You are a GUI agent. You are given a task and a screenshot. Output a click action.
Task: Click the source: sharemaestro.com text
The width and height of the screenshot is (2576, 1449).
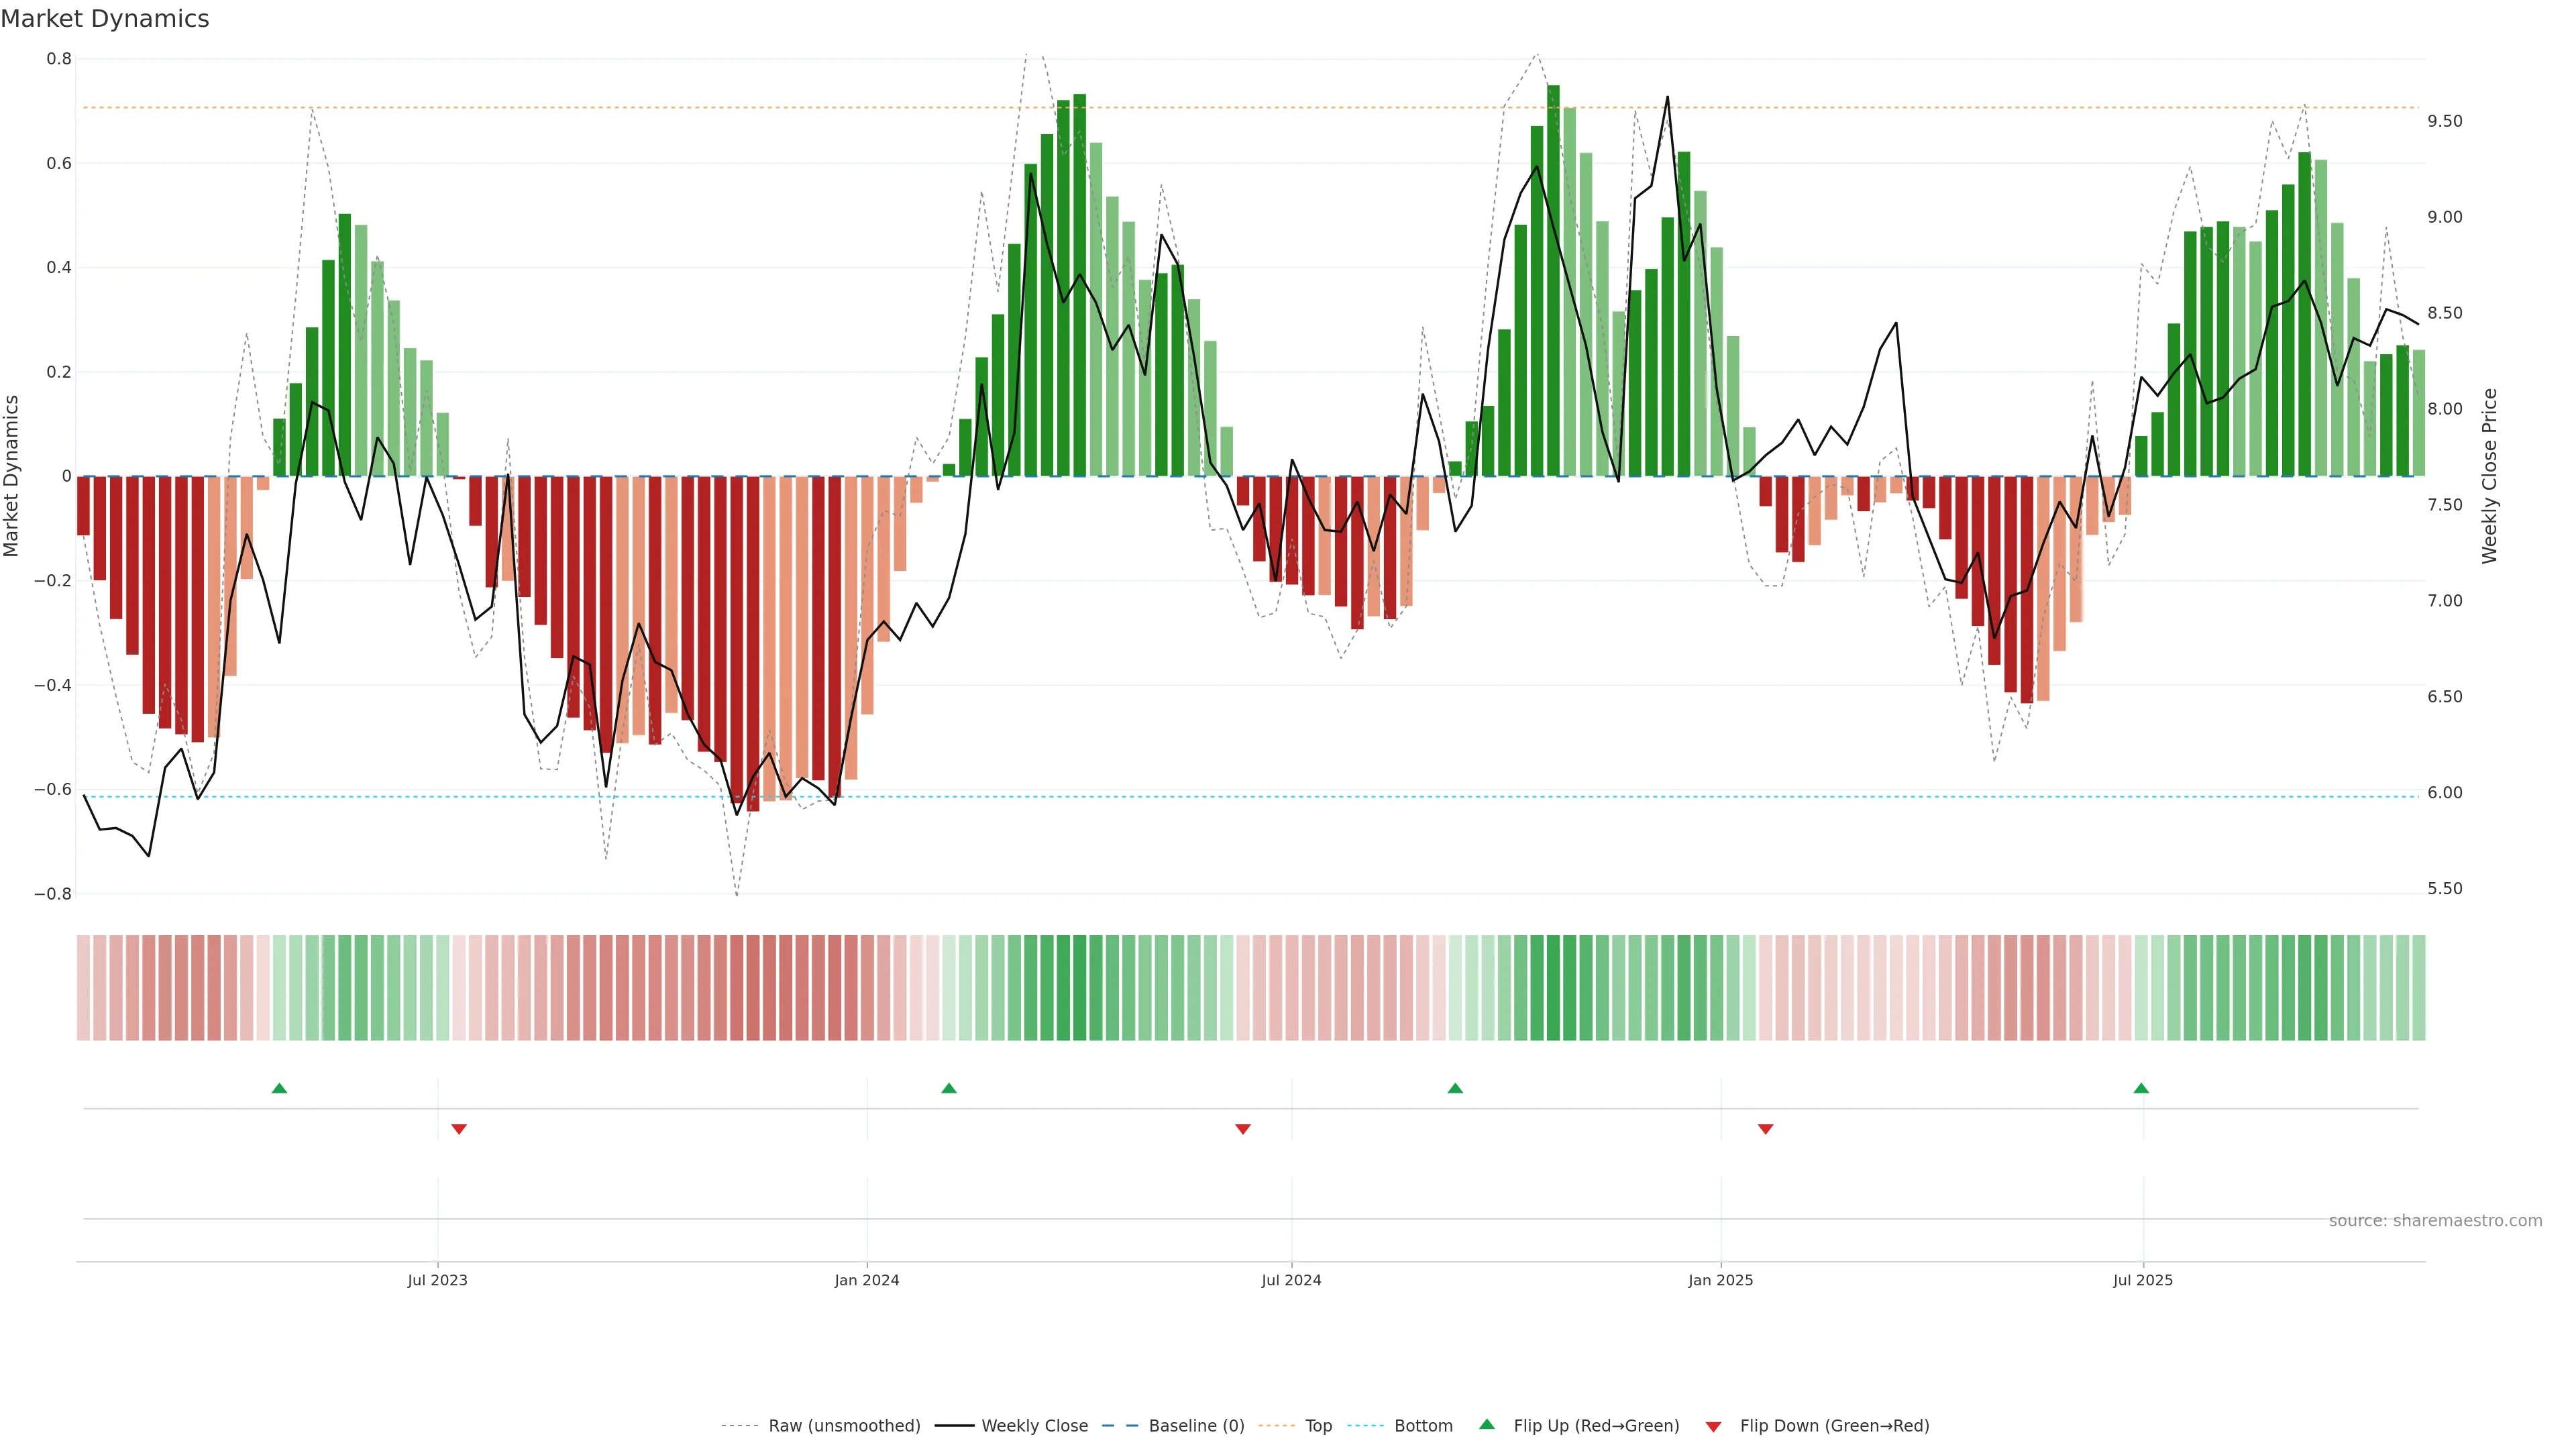[2435, 1221]
